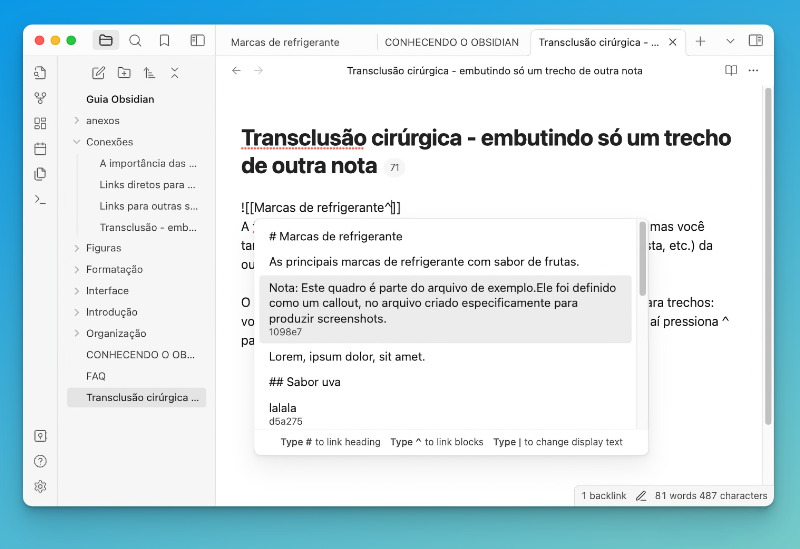The height and width of the screenshot is (549, 800).
Task: Open quick switcher ribbon icon
Action: coord(40,73)
